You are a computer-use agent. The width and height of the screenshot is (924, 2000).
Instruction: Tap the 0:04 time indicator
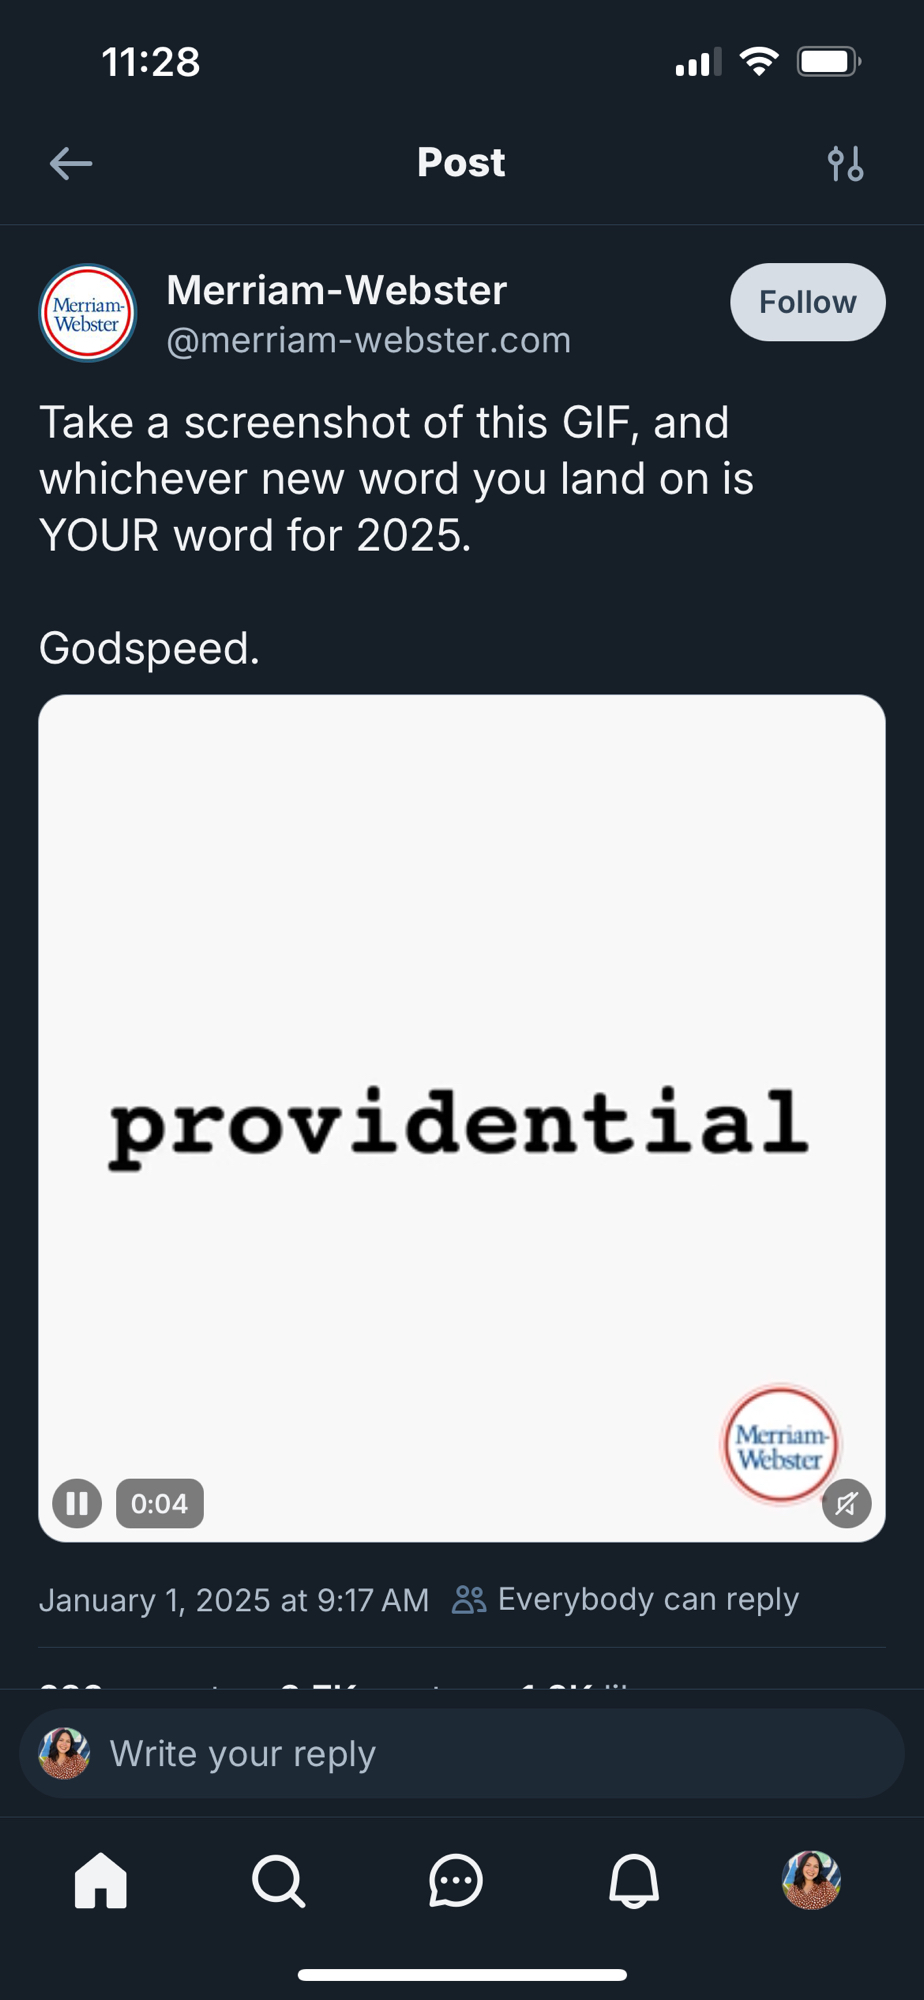tap(160, 1503)
